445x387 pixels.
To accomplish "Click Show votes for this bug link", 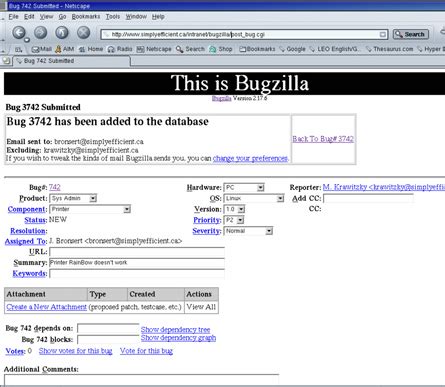I will tap(75, 351).
